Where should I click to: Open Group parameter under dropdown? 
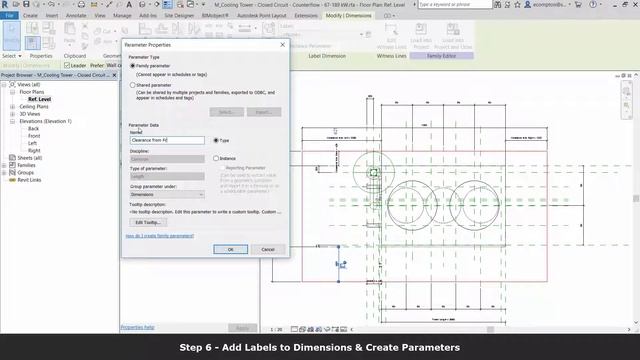167,194
